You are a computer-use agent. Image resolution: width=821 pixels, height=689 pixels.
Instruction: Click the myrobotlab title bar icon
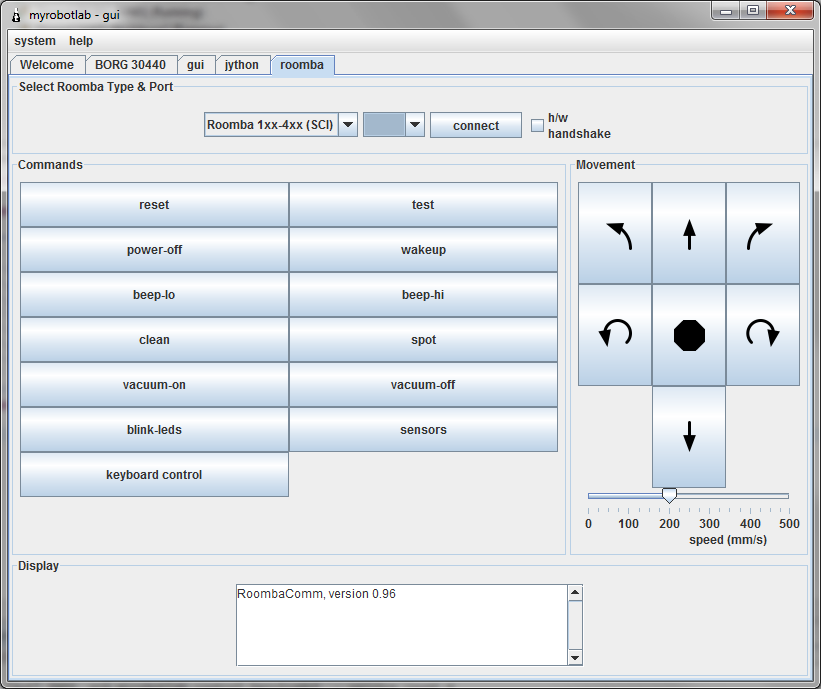[16, 15]
